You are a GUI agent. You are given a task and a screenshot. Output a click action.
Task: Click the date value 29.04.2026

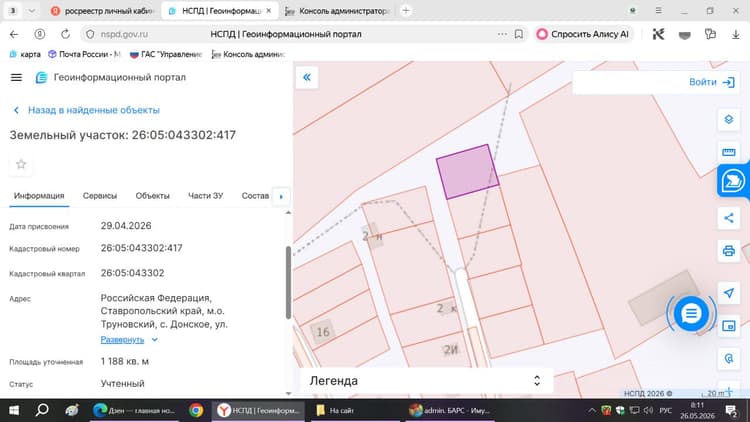click(126, 226)
